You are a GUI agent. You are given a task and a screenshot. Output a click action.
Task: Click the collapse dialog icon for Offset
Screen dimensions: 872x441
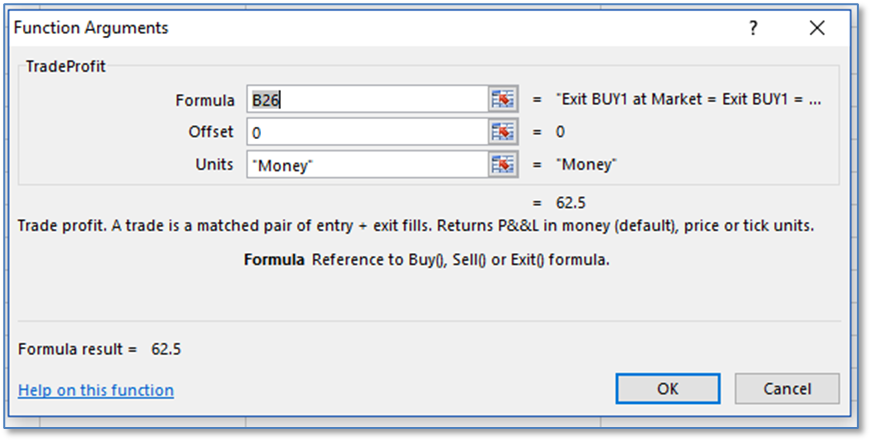[502, 132]
